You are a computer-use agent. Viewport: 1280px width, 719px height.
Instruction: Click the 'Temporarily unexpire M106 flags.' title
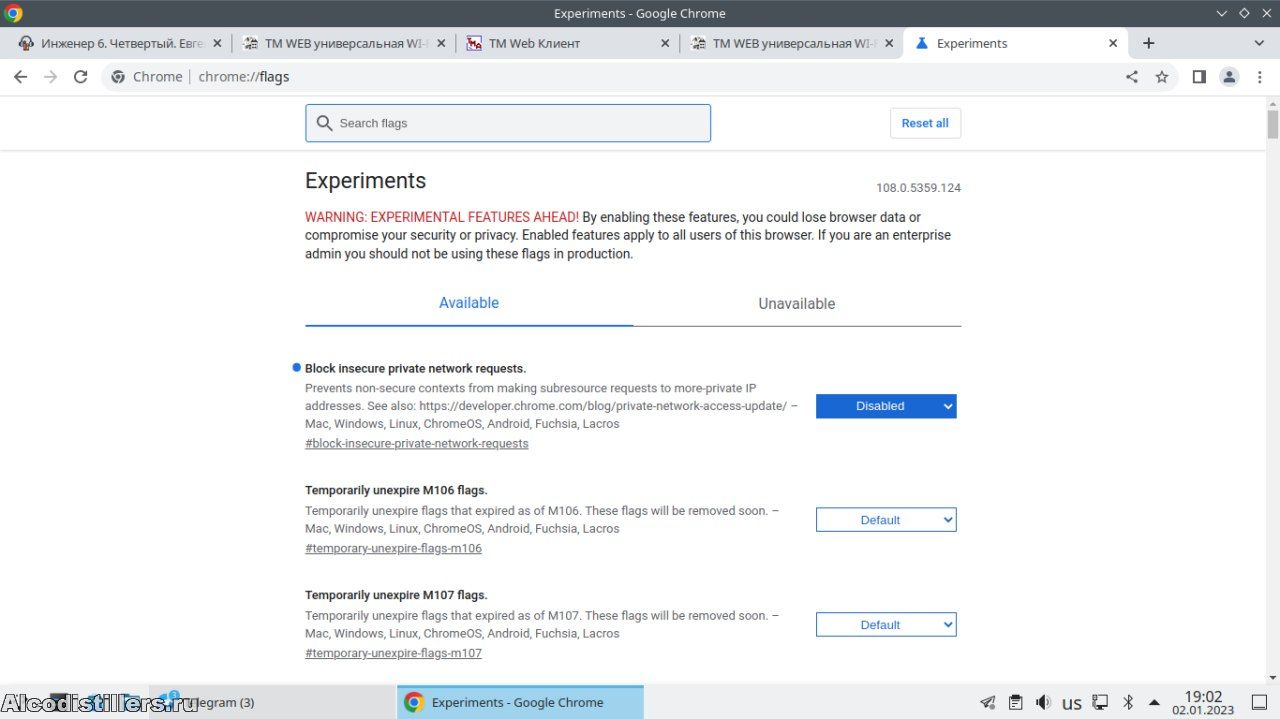[396, 490]
